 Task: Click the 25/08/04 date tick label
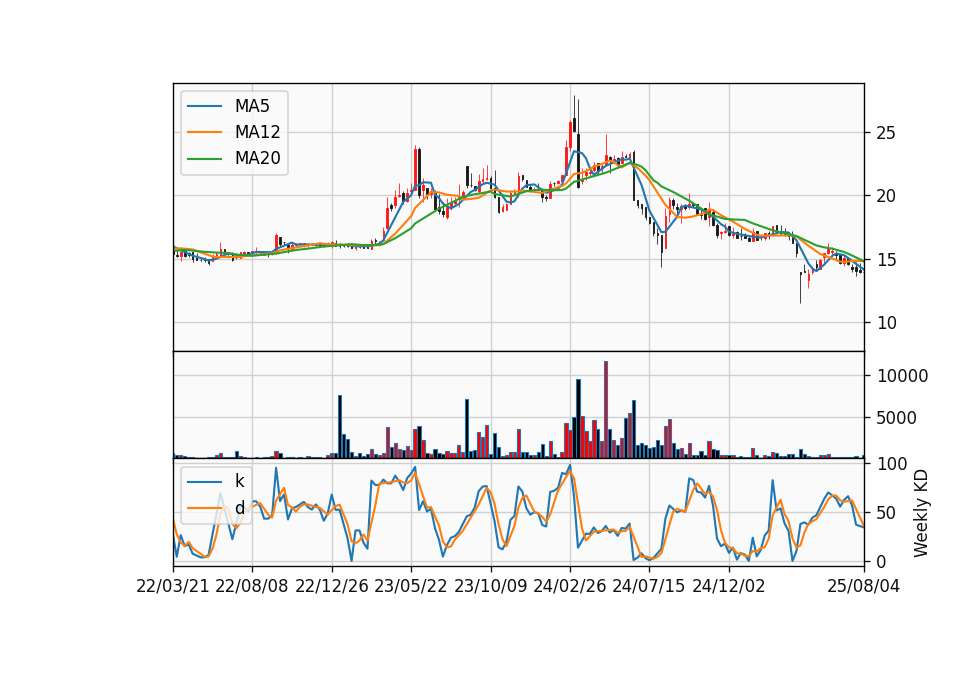864,586
